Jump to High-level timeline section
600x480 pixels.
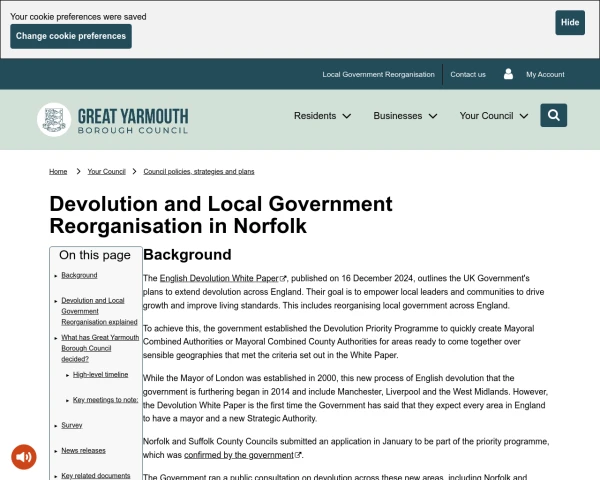point(100,374)
